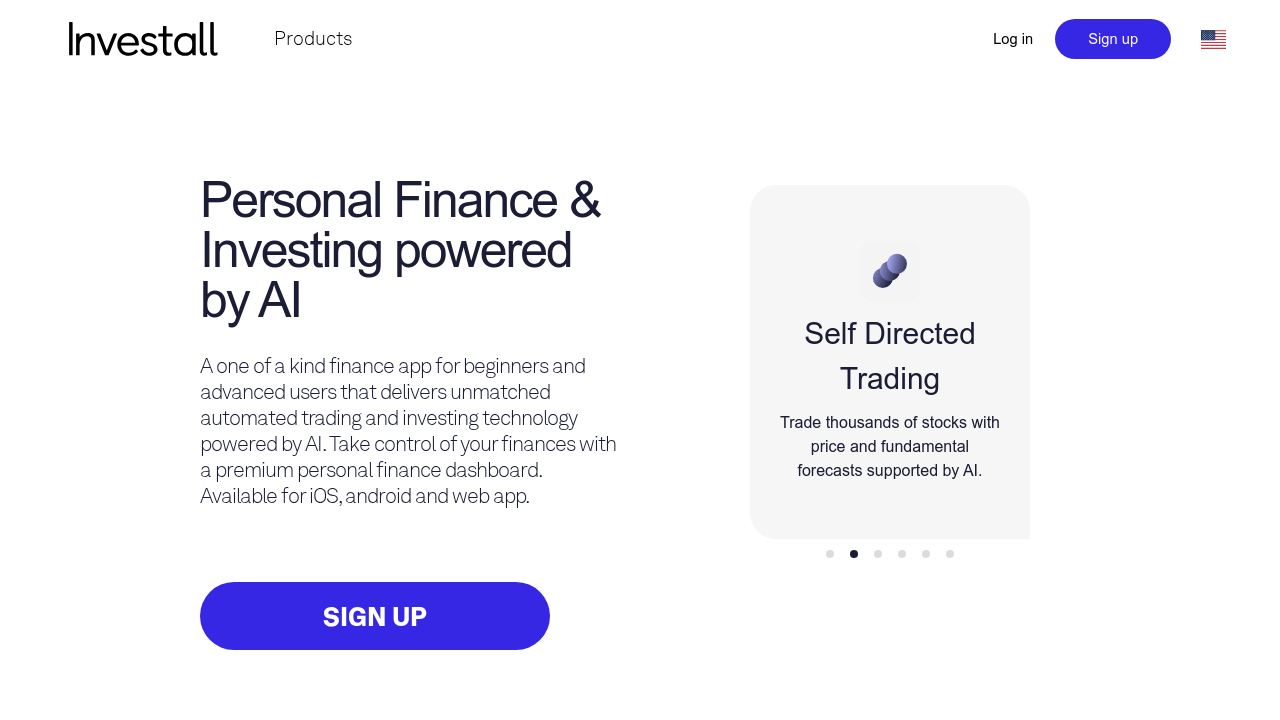Click the AI forecasts description text on the card

click(889, 446)
